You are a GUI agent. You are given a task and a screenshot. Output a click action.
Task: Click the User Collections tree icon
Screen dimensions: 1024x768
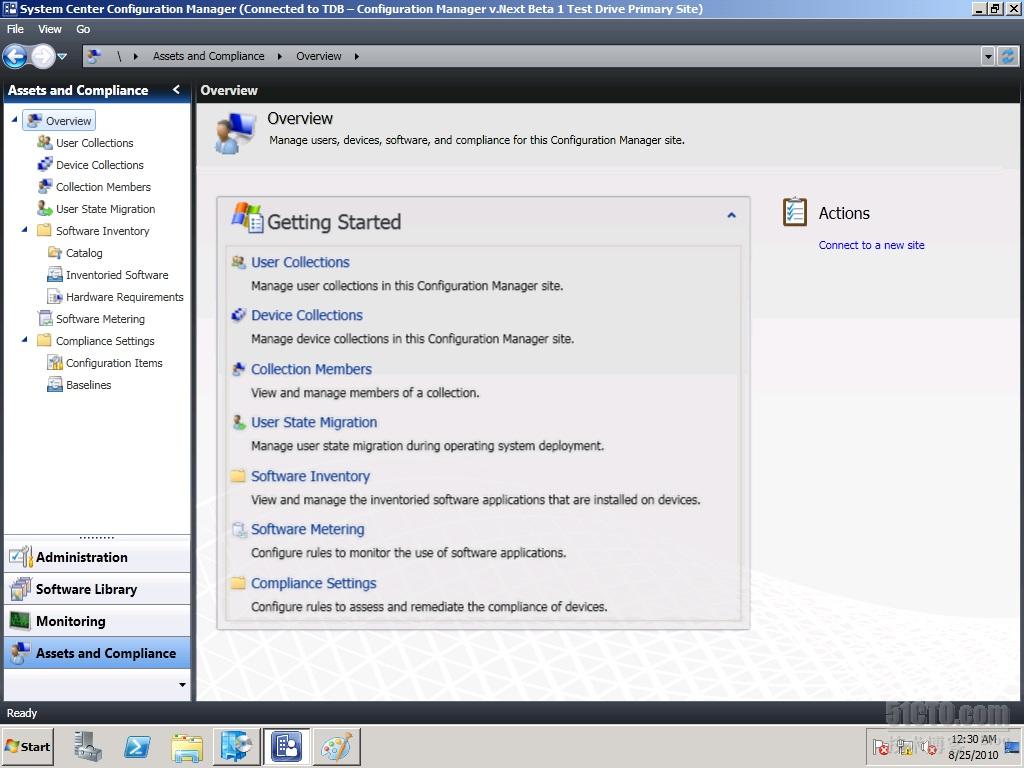[44, 142]
